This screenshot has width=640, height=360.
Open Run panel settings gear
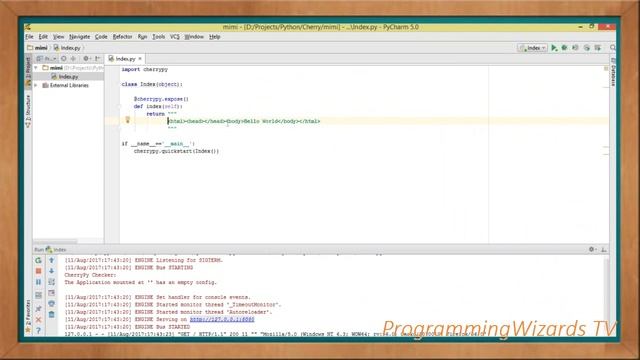pyautogui.click(x=592, y=249)
